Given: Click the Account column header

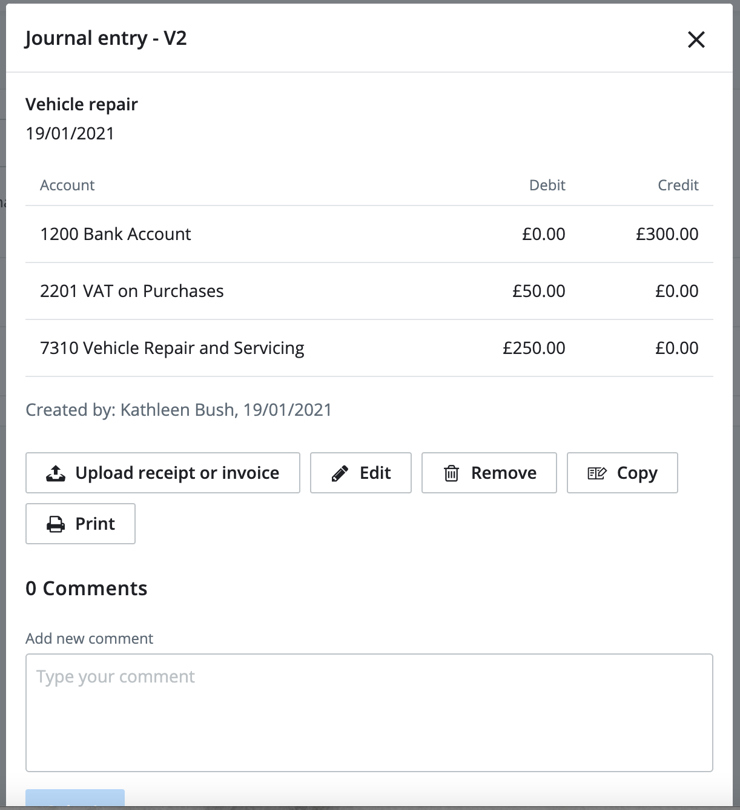Looking at the screenshot, I should [x=67, y=185].
